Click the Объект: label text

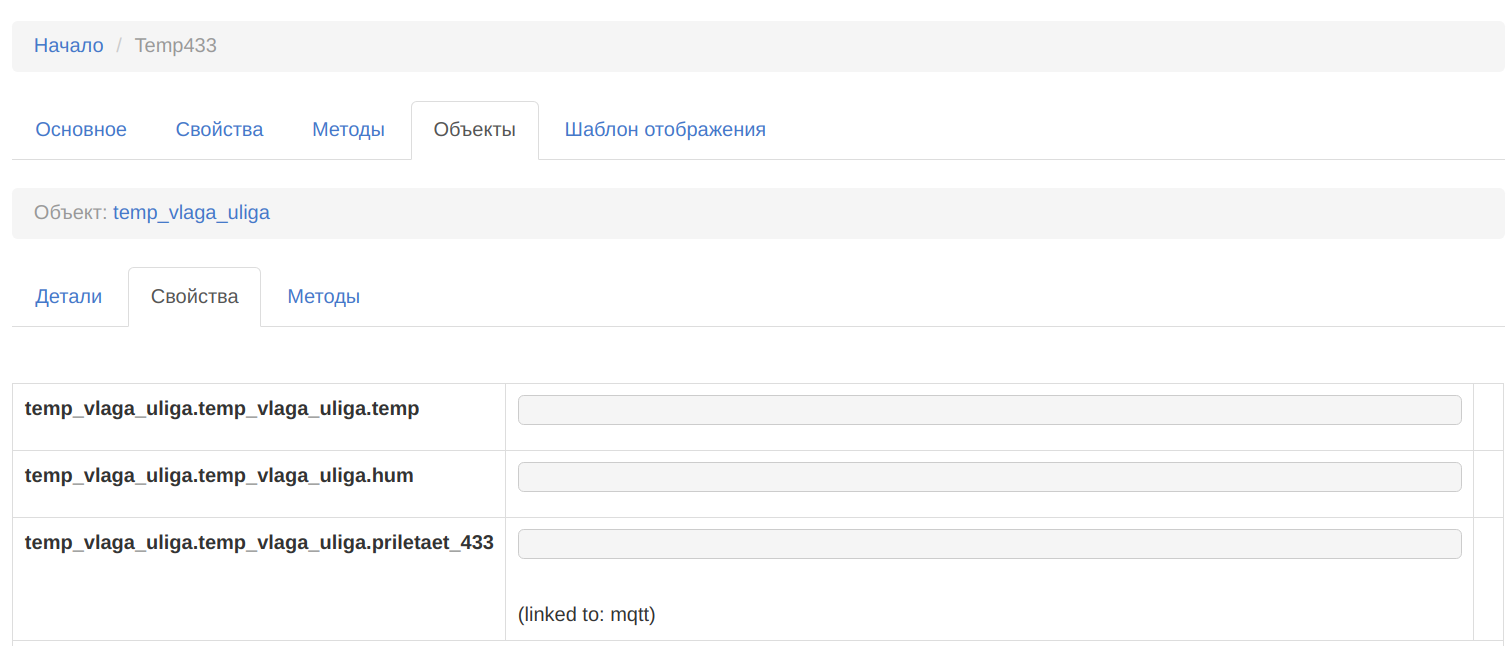70,213
